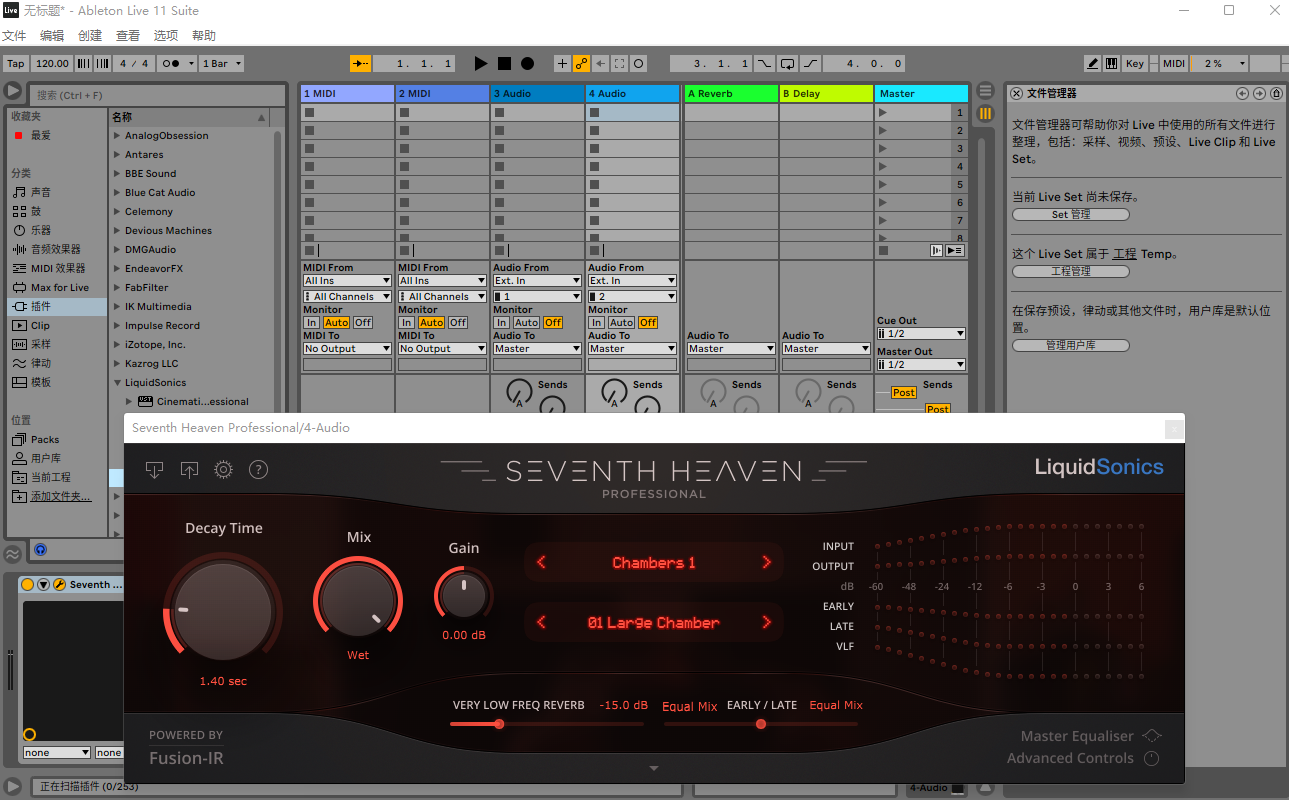Toggle Punch-Out switch
The image size is (1289, 800).
810,63
